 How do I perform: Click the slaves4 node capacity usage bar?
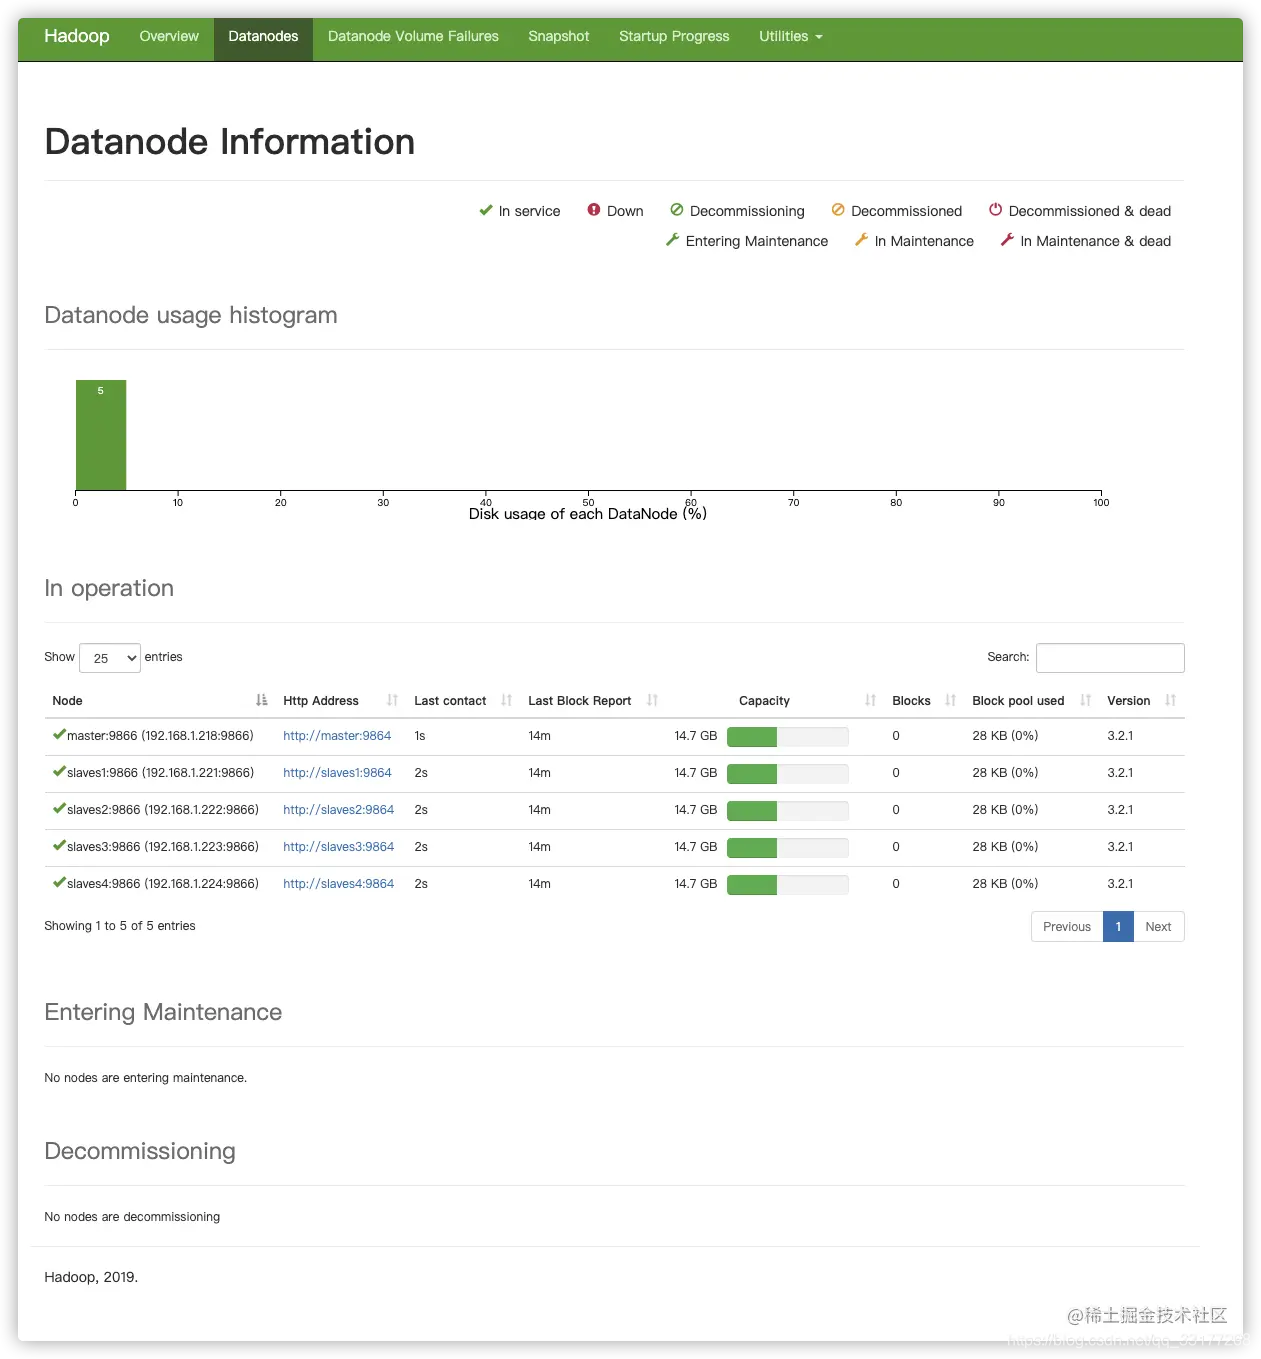click(x=788, y=885)
